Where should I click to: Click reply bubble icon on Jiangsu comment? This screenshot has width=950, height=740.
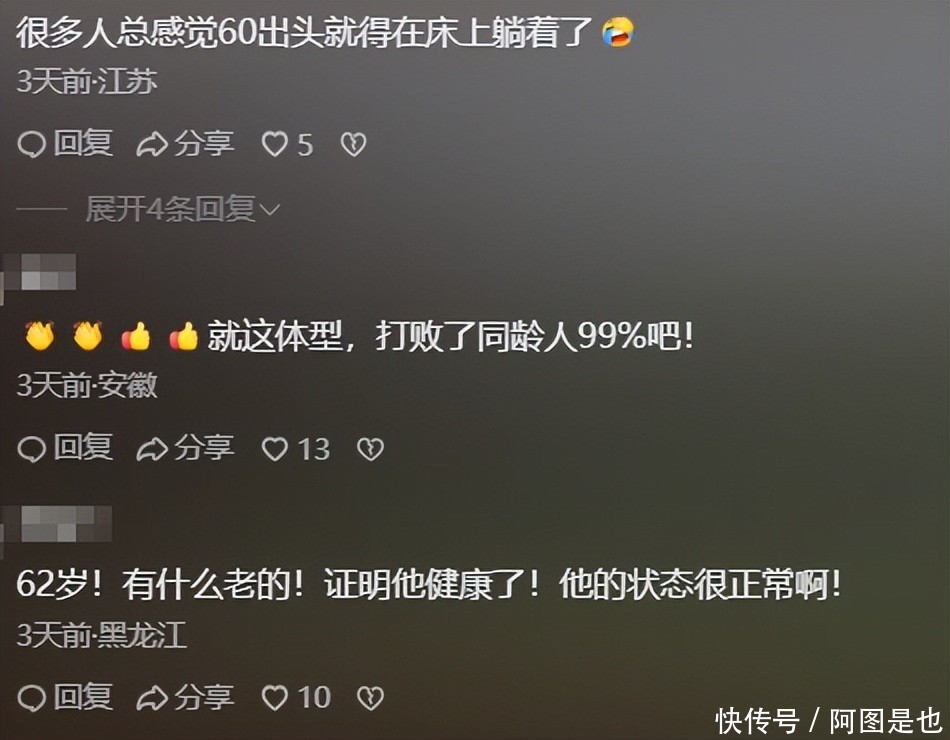click(x=32, y=145)
